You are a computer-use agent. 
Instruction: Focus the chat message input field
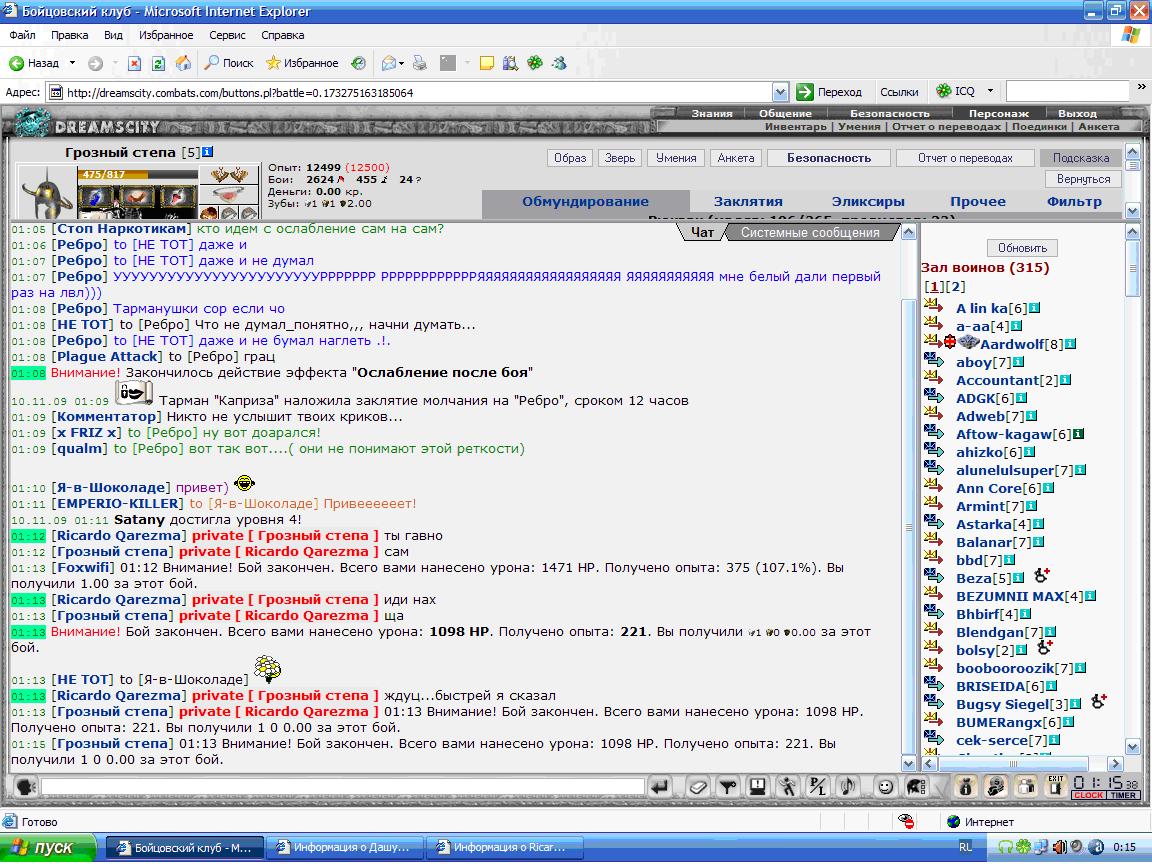[x=342, y=787]
